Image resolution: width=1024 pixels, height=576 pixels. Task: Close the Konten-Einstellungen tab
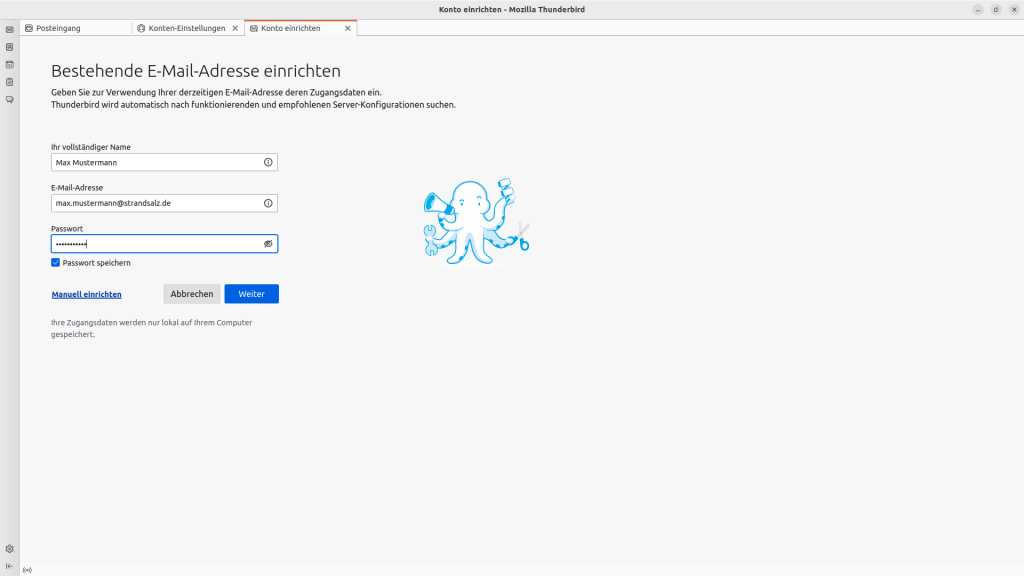235,28
